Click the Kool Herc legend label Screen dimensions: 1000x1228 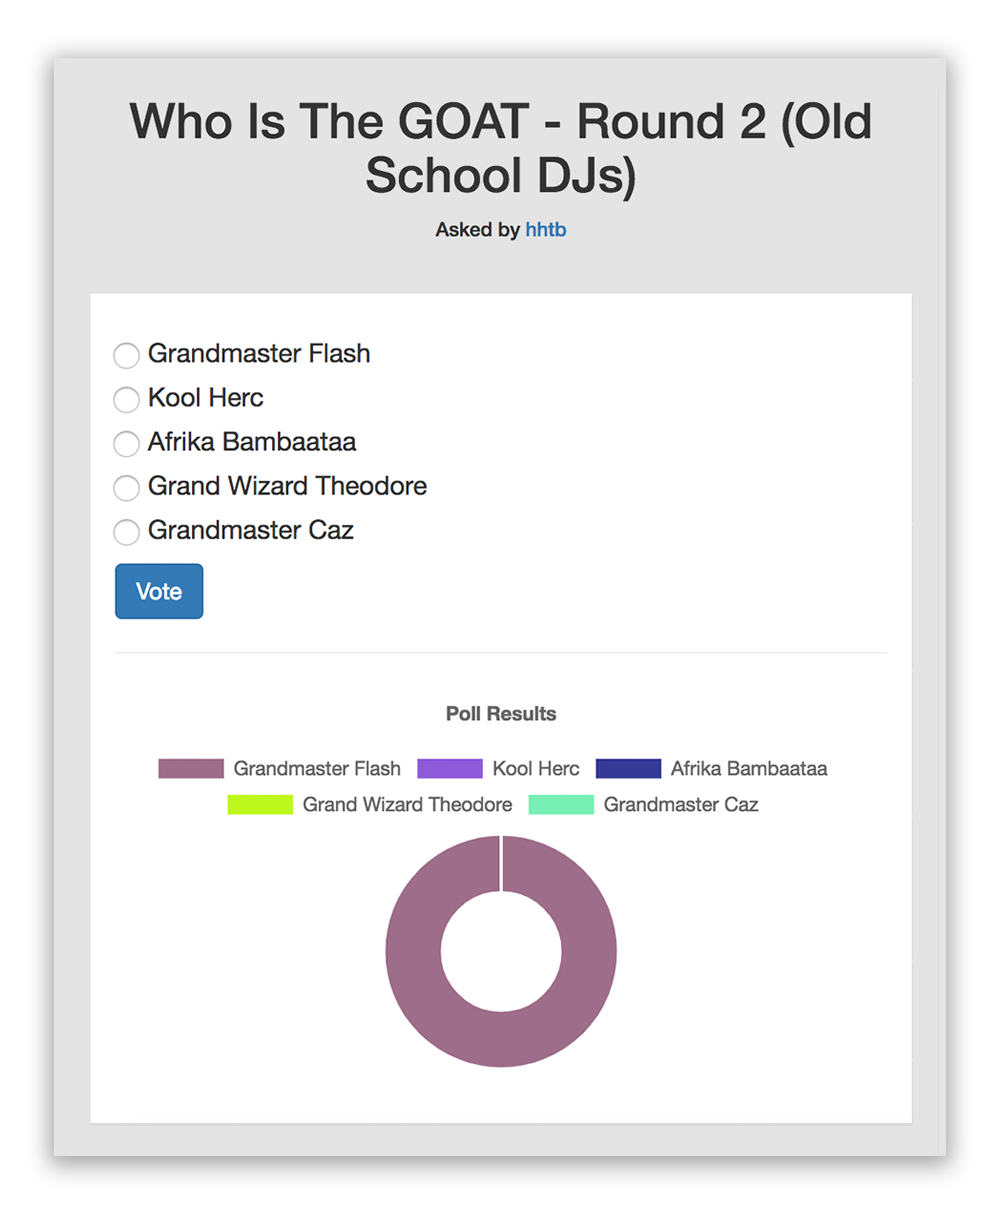pyautogui.click(x=536, y=769)
